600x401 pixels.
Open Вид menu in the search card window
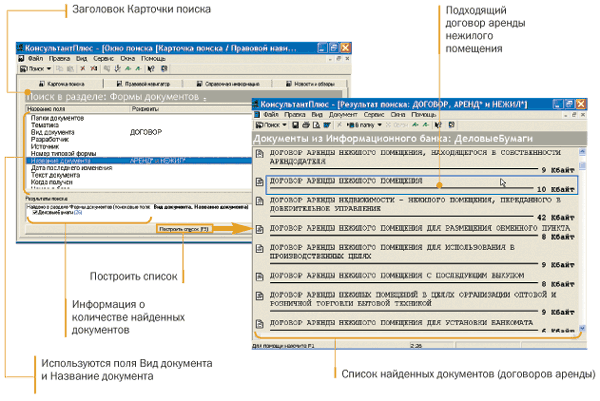81,59
